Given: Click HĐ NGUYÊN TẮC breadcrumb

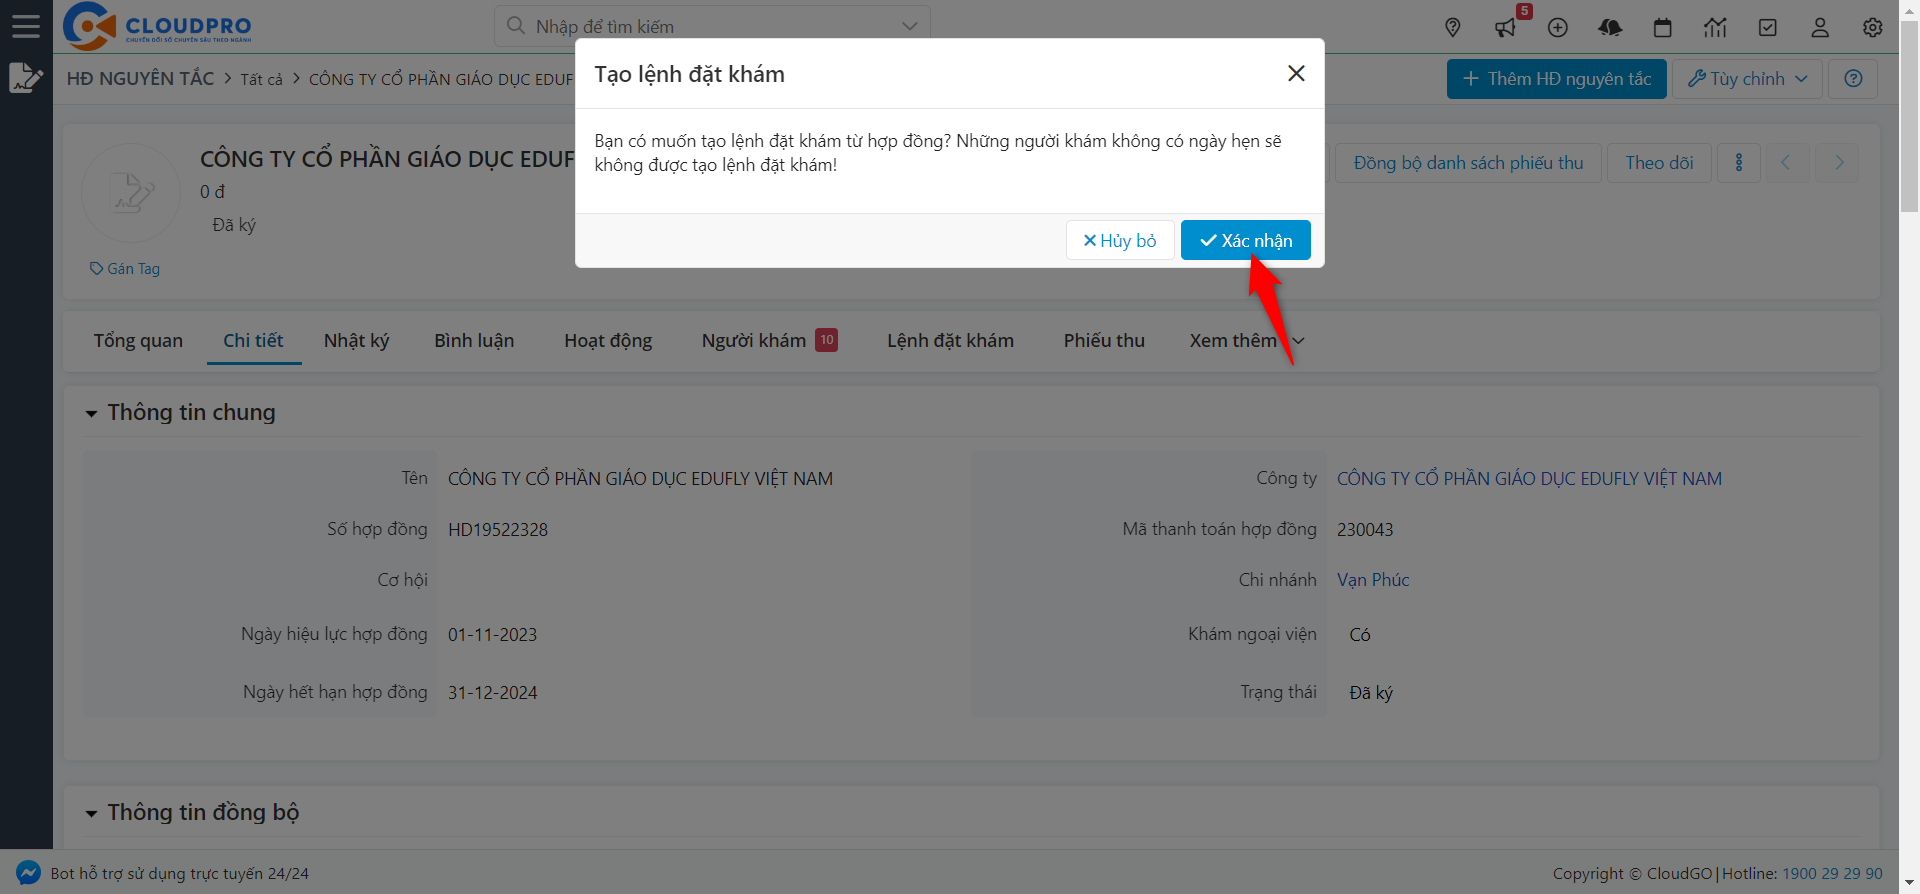Looking at the screenshot, I should click(x=140, y=79).
